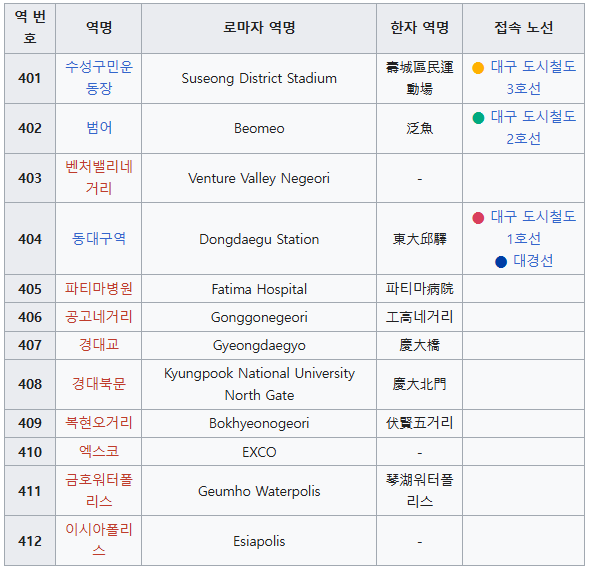Screen dimensions: 589x570
Task: Select station number 409 cell
Action: [30, 423]
